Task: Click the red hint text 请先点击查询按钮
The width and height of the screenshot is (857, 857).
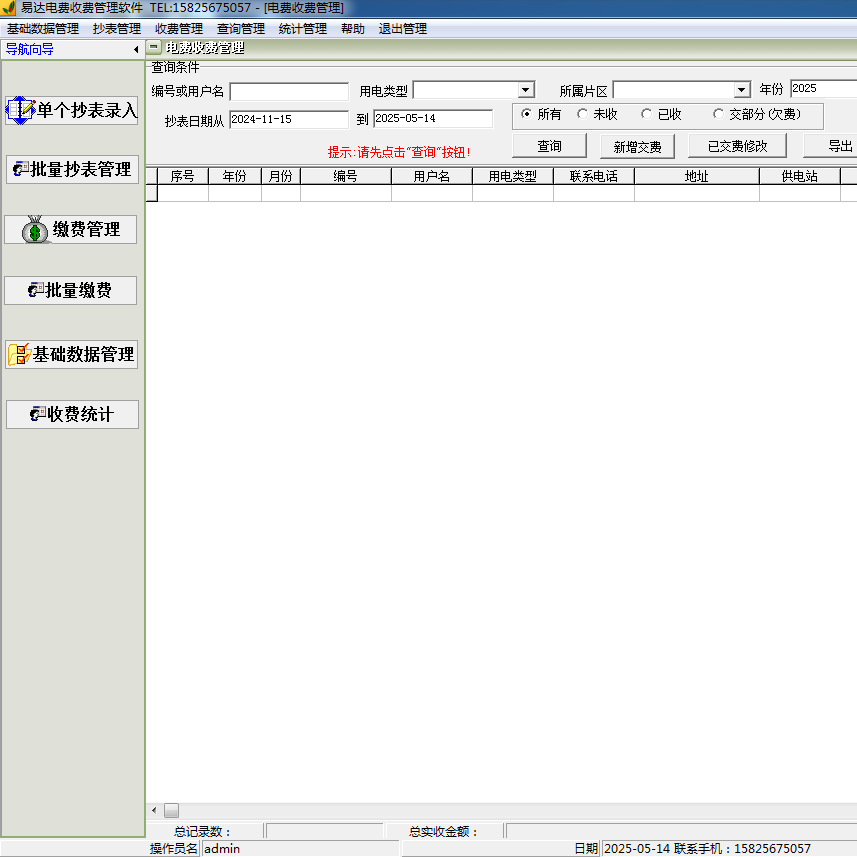Action: tap(399, 152)
